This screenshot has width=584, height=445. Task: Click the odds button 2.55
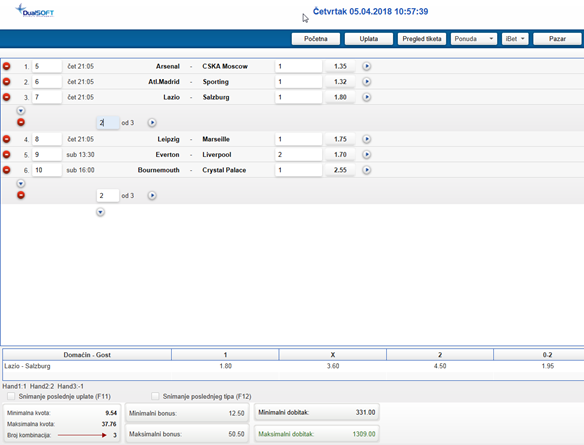(x=340, y=170)
